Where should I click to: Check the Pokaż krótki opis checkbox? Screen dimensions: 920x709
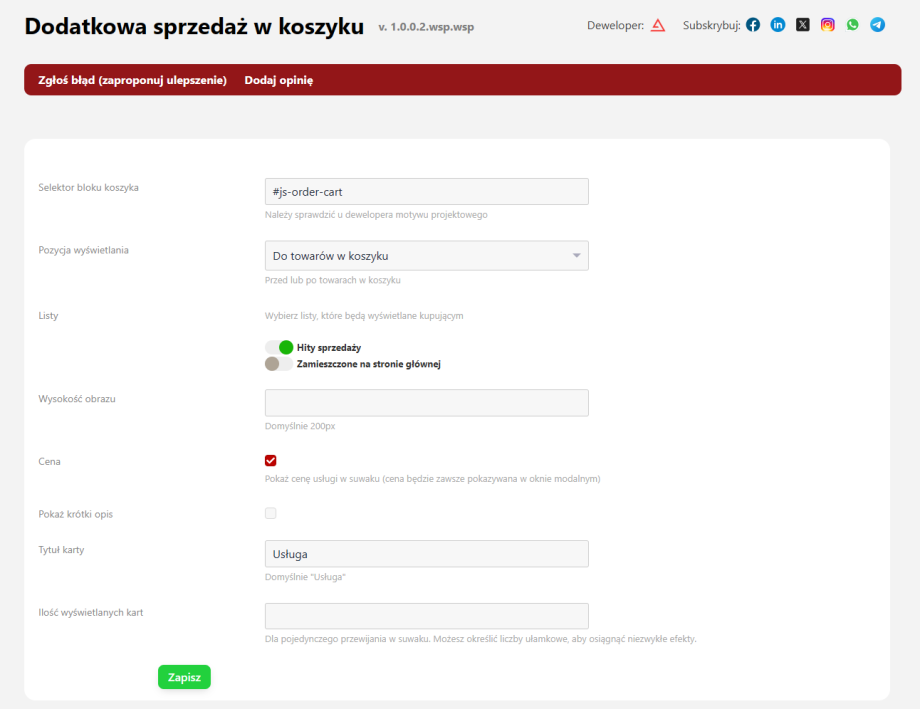(x=270, y=513)
